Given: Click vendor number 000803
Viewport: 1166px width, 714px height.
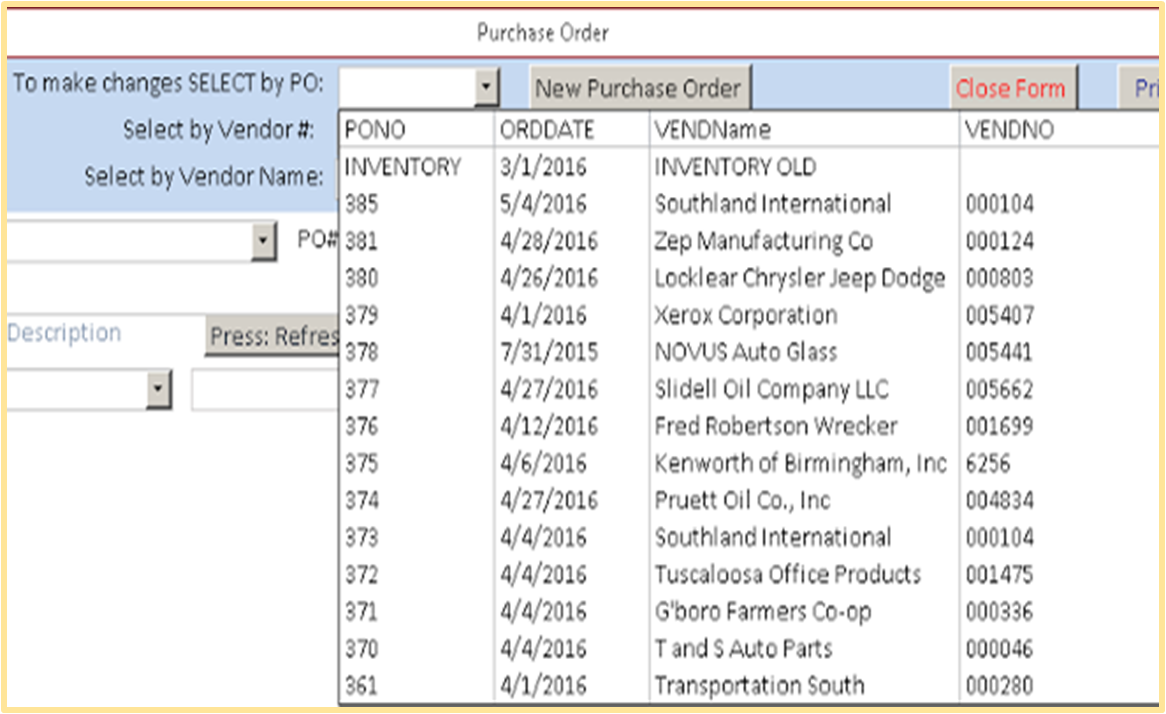Looking at the screenshot, I should tap(1000, 278).
